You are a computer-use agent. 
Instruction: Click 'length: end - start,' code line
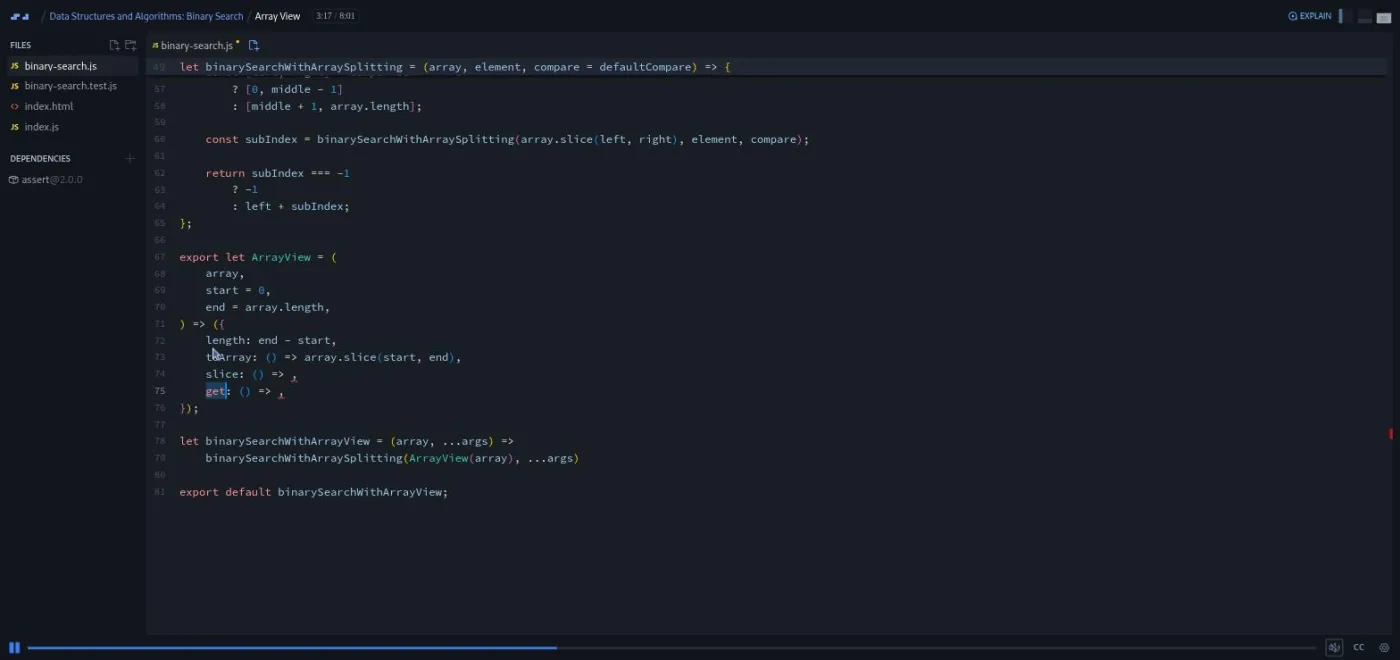pyautogui.click(x=271, y=340)
